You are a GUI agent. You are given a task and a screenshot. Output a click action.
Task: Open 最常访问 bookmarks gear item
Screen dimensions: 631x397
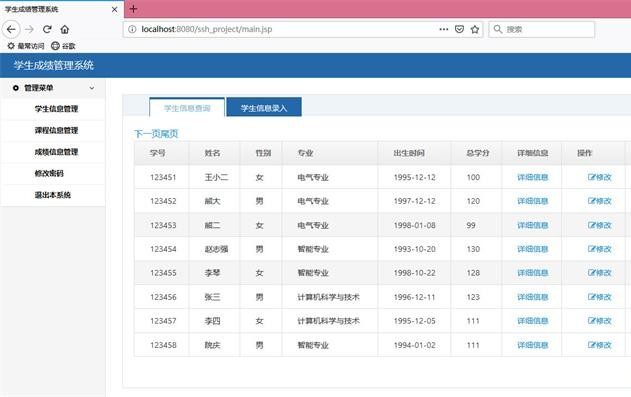26,46
